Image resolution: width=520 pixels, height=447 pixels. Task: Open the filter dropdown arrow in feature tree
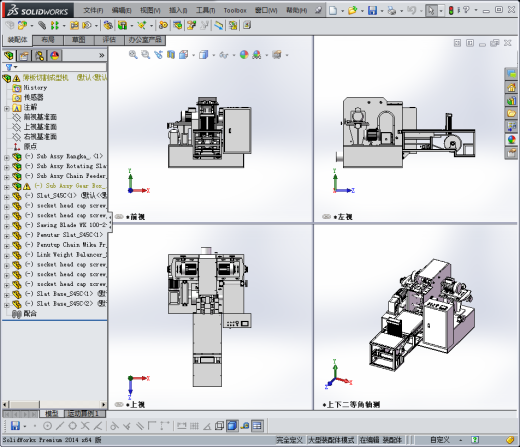click(15, 67)
